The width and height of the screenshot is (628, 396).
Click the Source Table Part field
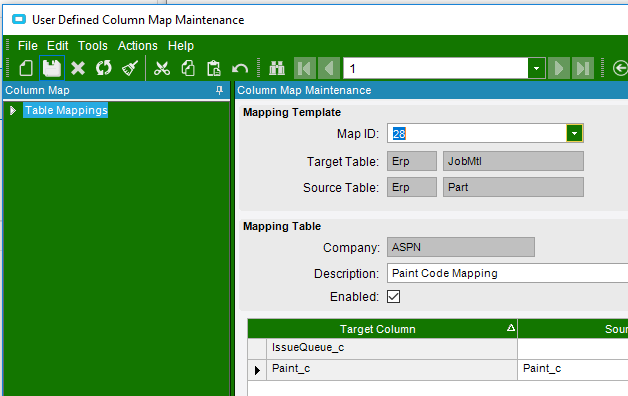pos(513,187)
